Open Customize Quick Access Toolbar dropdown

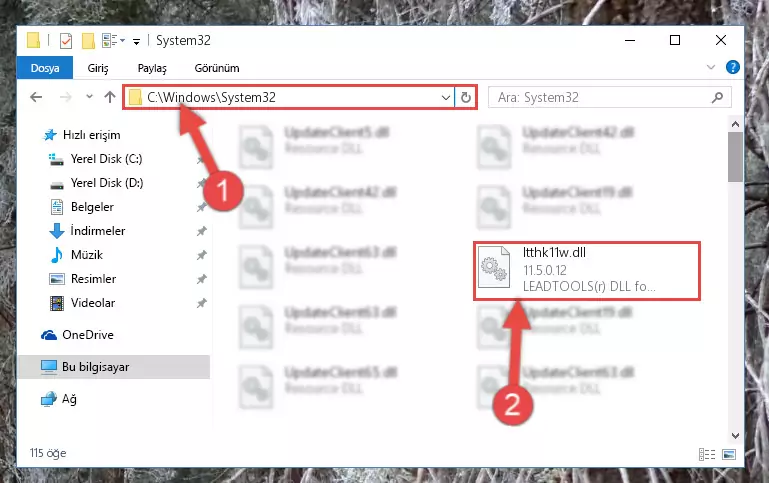click(x=136, y=42)
